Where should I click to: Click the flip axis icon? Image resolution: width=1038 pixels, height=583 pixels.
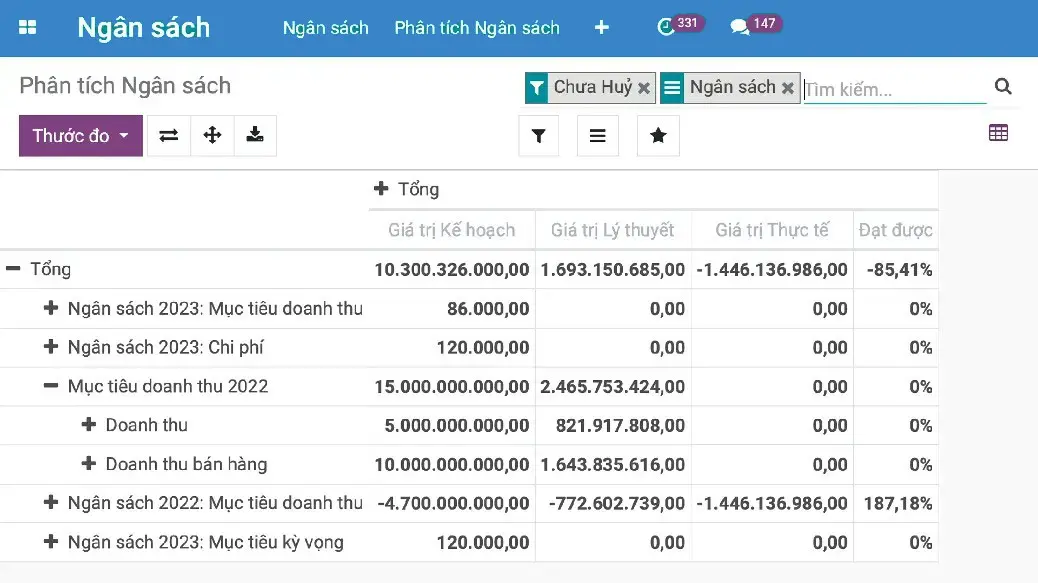tap(169, 136)
